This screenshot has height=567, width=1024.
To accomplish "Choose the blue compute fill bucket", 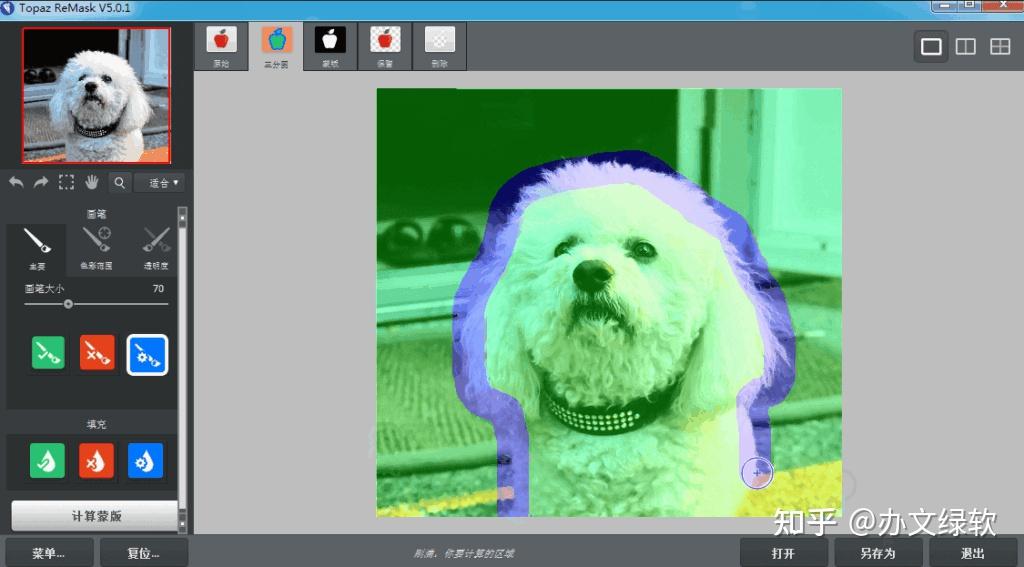I will pos(146,460).
